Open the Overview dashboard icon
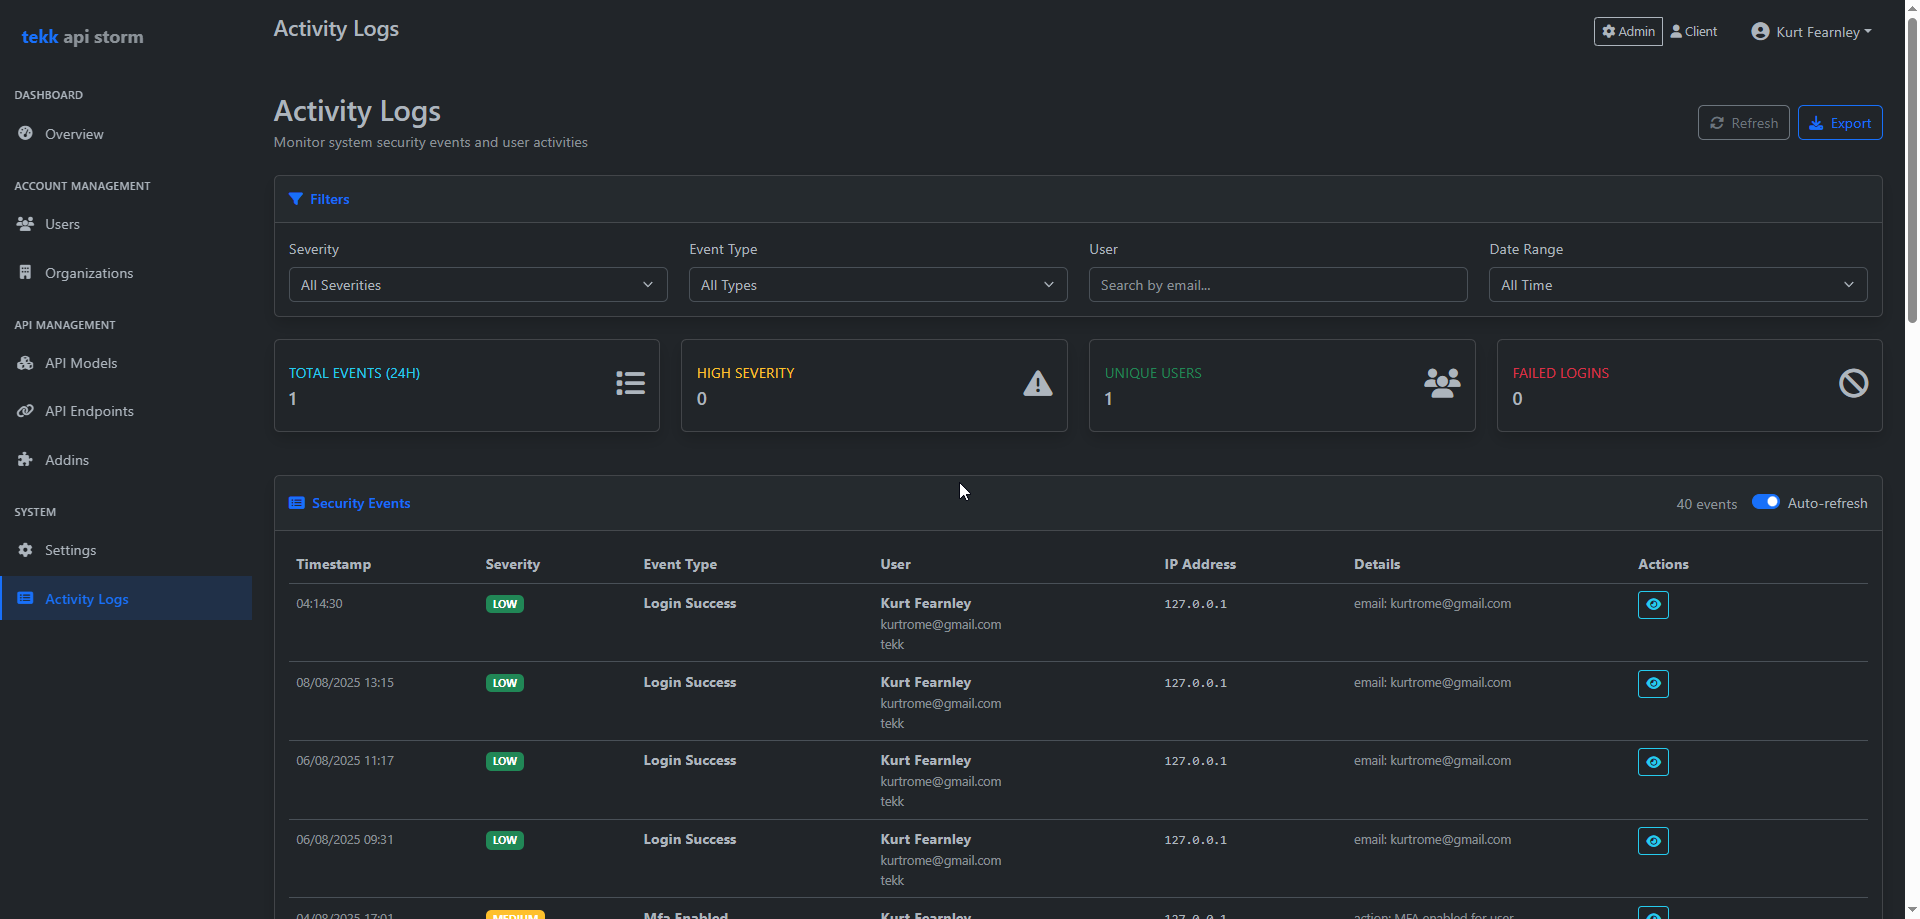This screenshot has height=919, width=1920. [24, 134]
